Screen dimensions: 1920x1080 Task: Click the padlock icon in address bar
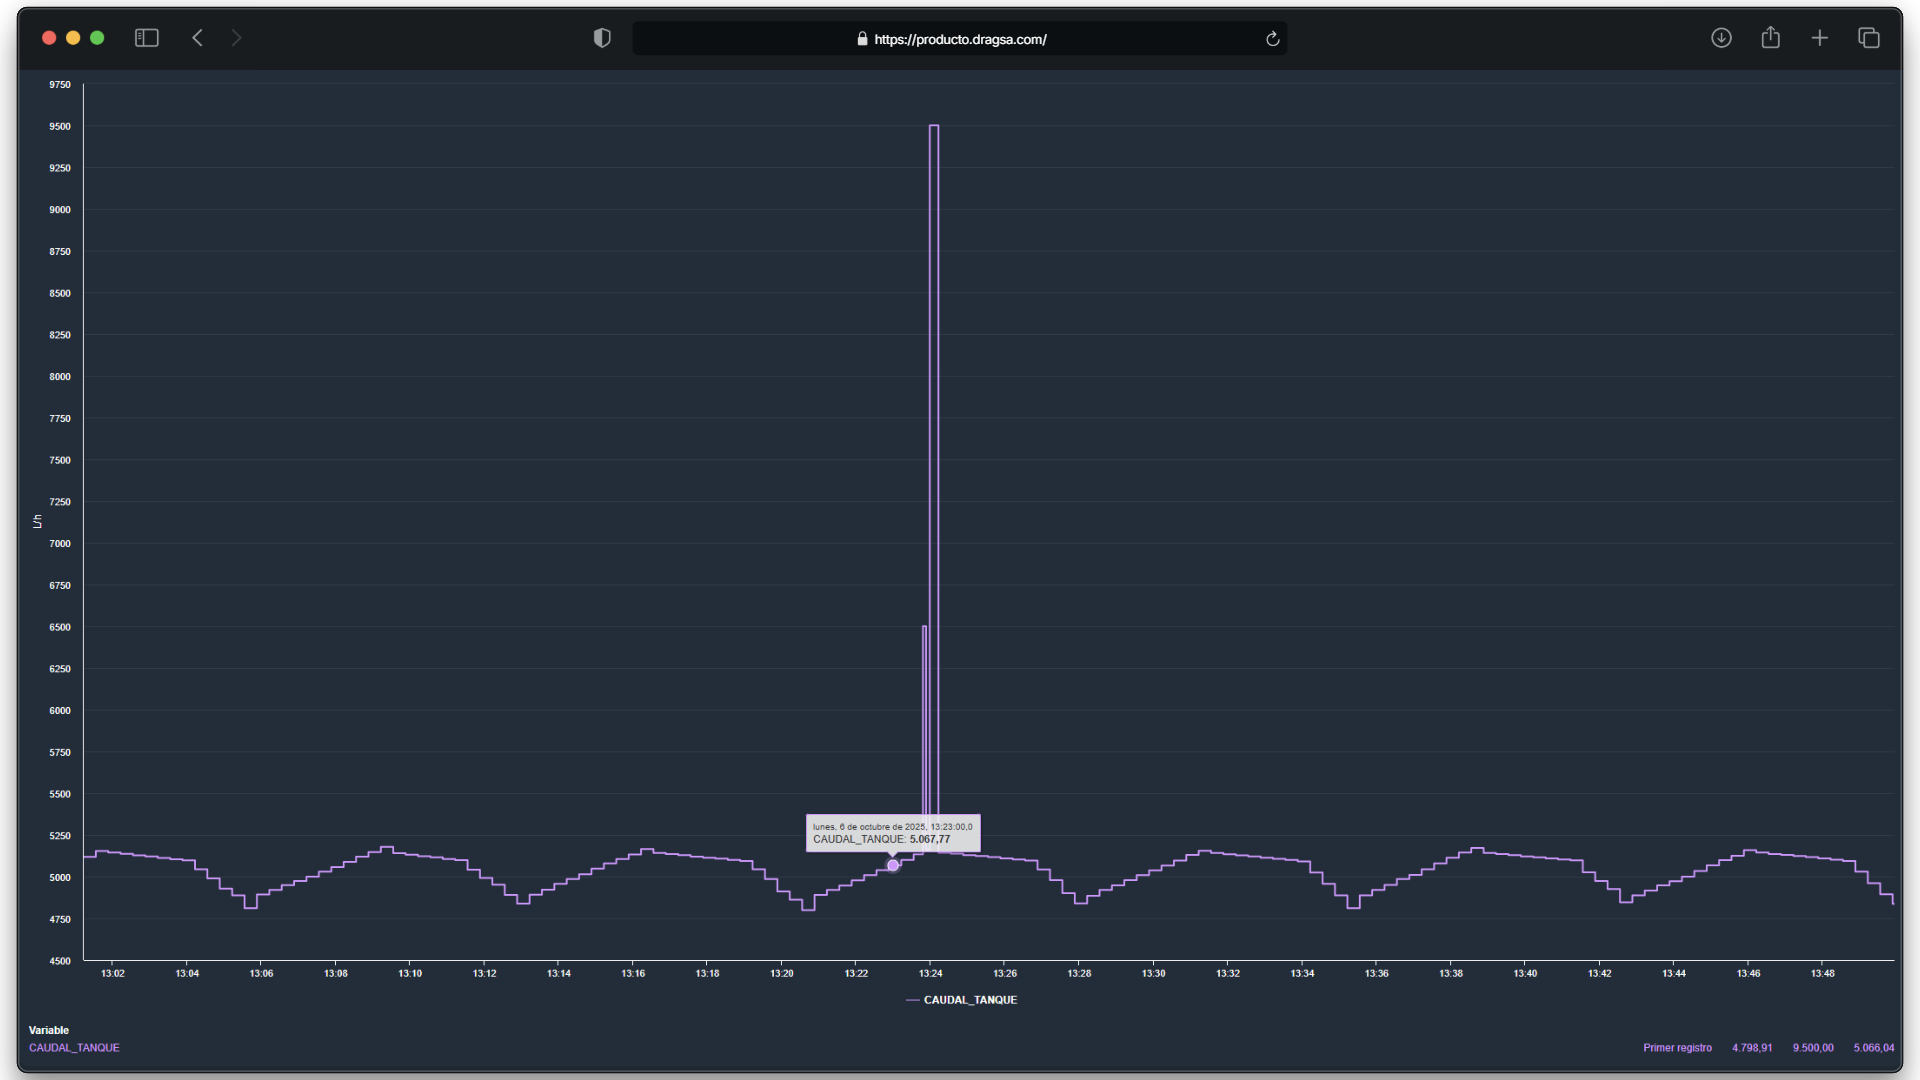point(862,39)
